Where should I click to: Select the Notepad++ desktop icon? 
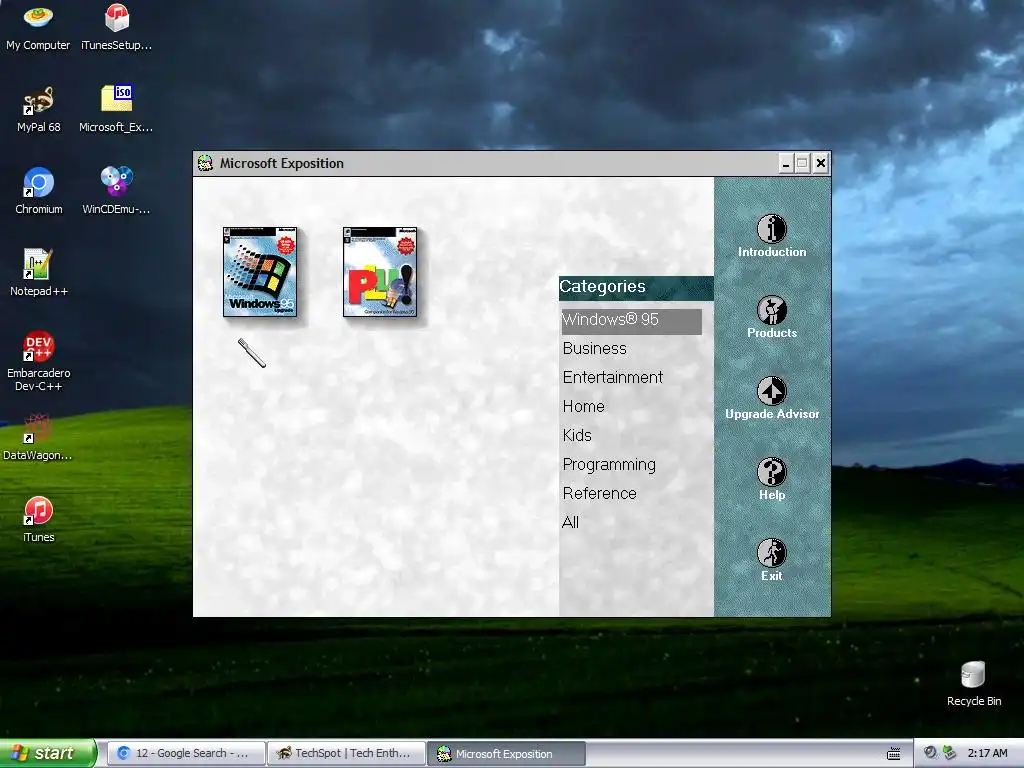tap(39, 272)
